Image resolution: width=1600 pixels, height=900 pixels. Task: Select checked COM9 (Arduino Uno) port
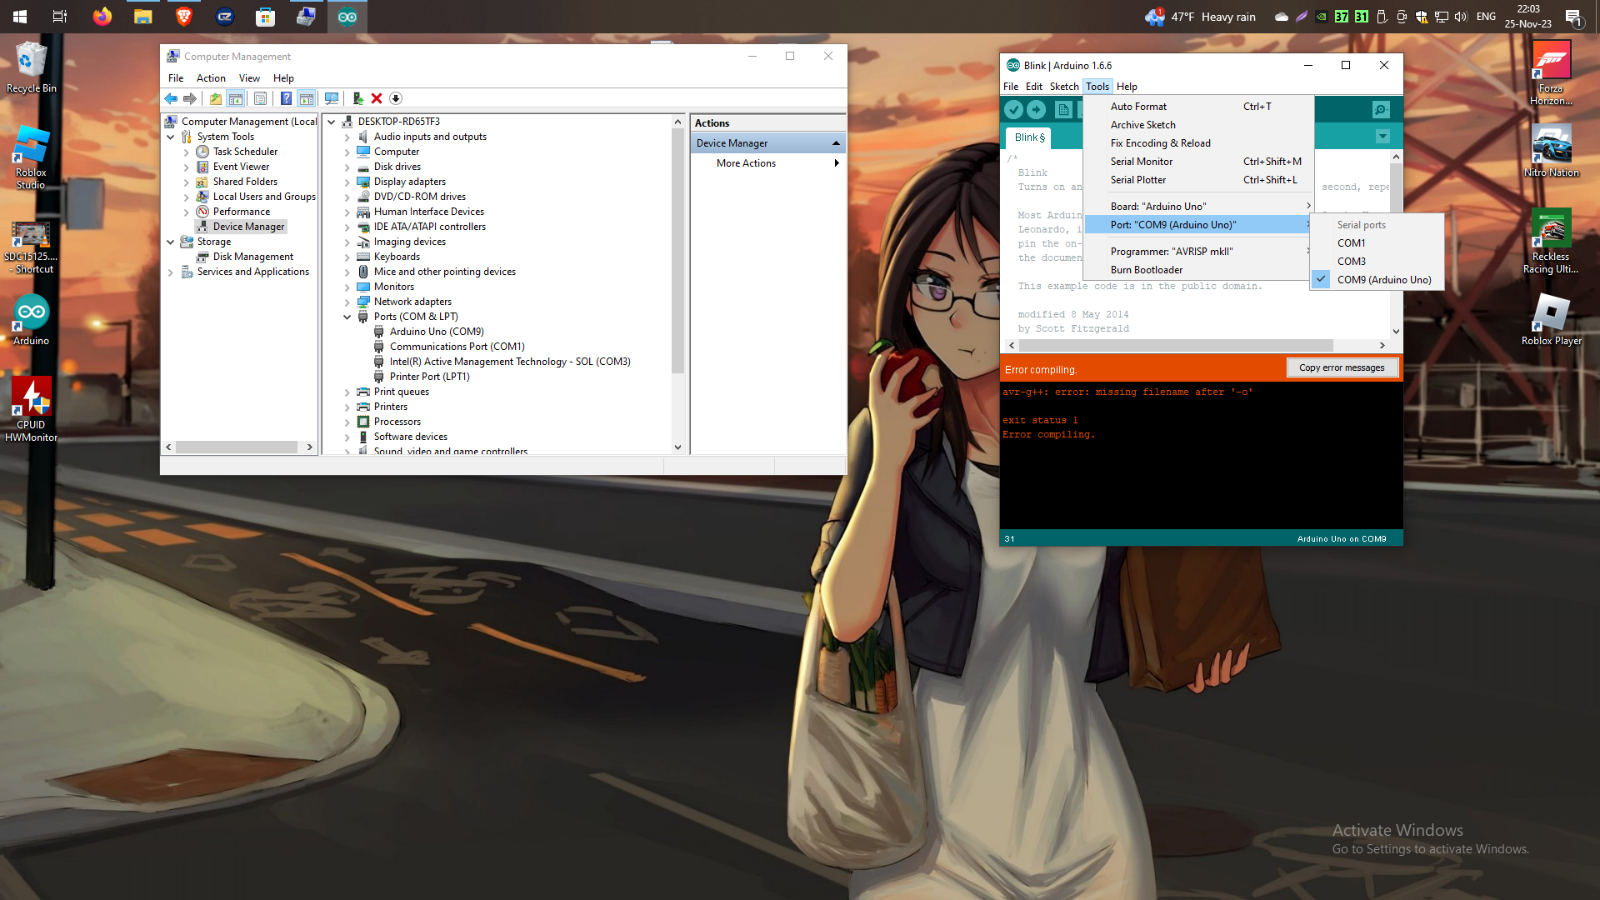tap(1377, 280)
